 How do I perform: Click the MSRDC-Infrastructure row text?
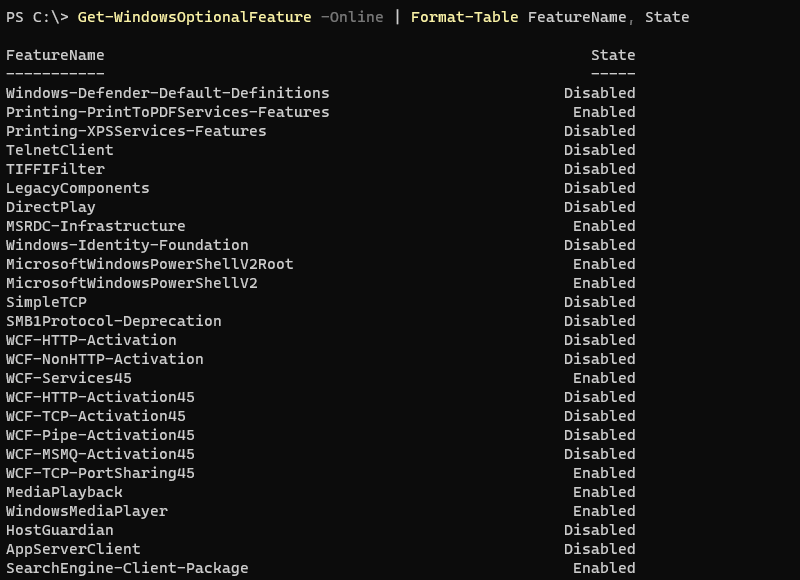[x=96, y=226]
